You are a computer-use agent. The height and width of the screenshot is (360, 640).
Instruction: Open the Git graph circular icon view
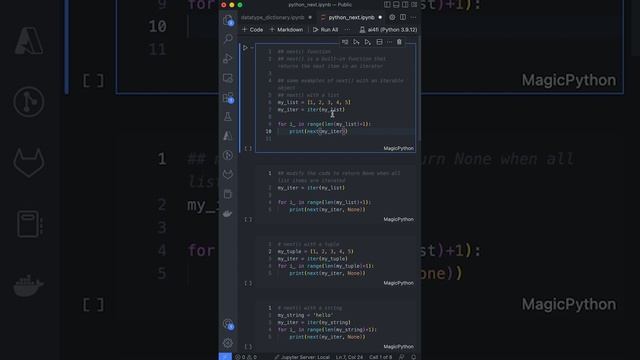tap(228, 155)
